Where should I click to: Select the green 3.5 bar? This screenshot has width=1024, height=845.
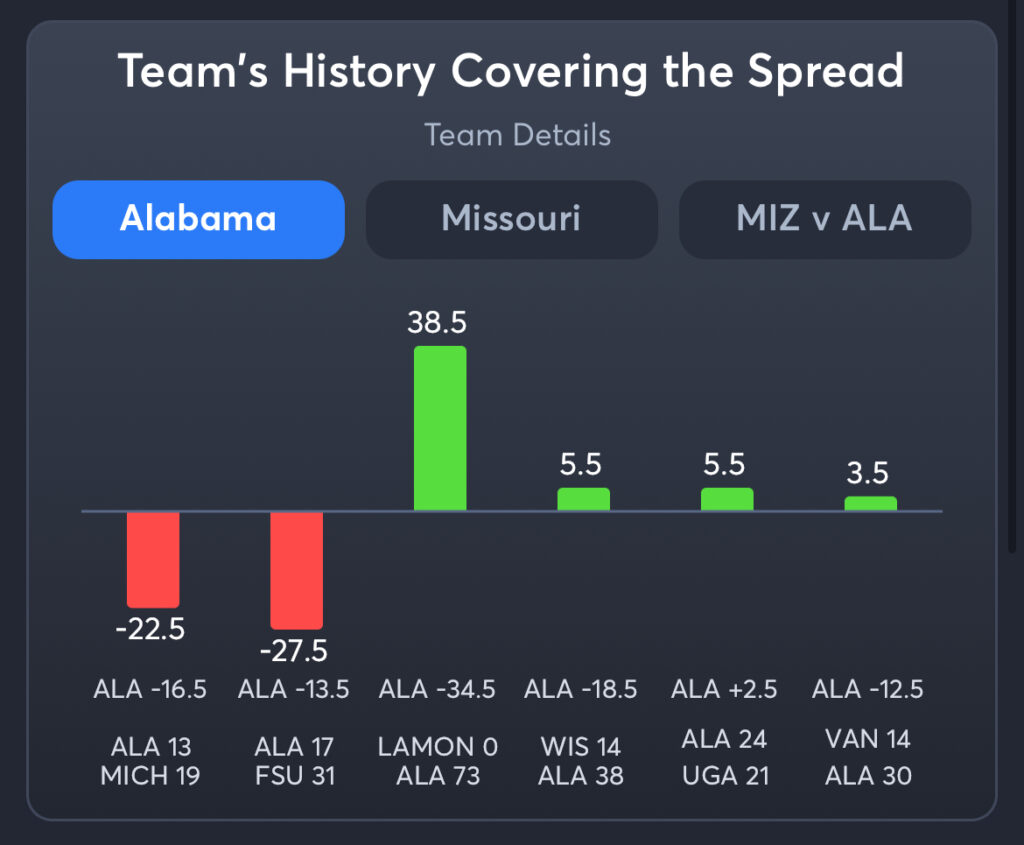[x=870, y=503]
